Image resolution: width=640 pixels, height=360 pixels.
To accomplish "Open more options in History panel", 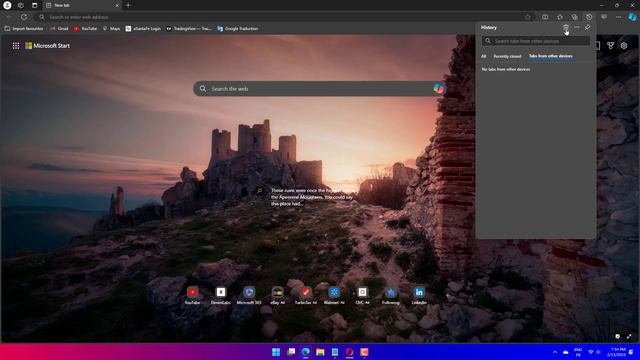I will [x=576, y=27].
